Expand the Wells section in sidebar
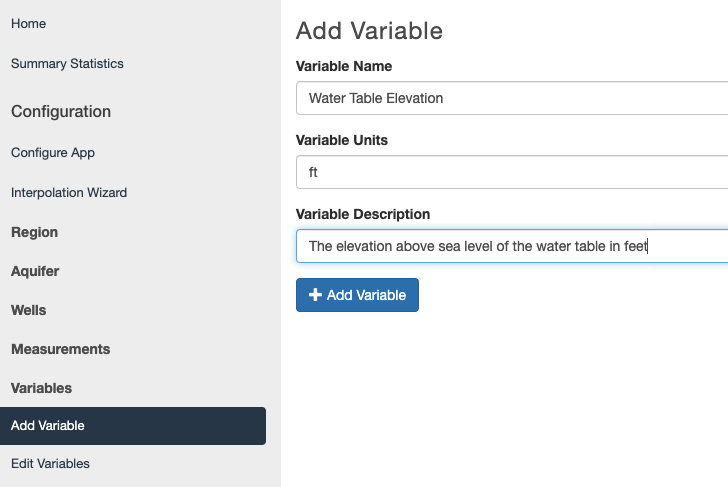 28,310
